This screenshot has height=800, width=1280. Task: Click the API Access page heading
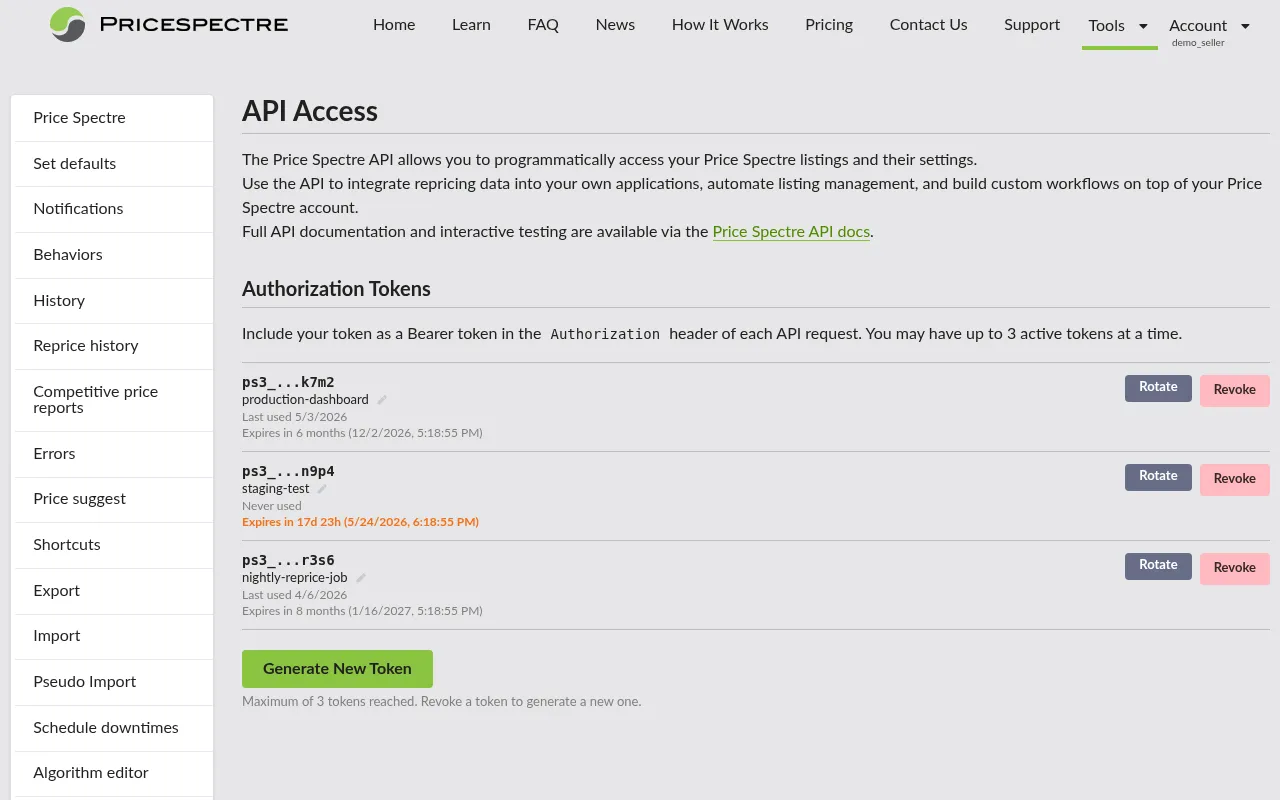[x=310, y=111]
